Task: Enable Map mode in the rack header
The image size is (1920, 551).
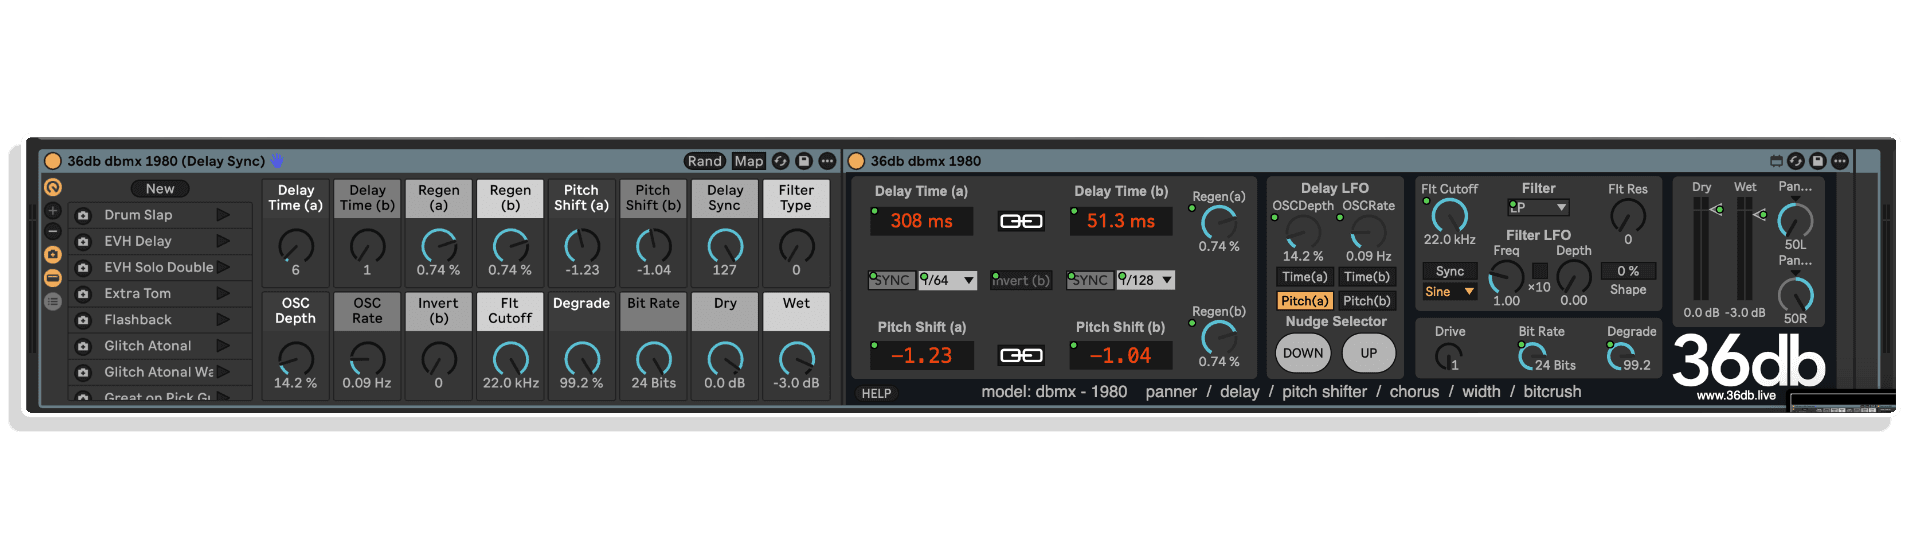Action: [748, 161]
